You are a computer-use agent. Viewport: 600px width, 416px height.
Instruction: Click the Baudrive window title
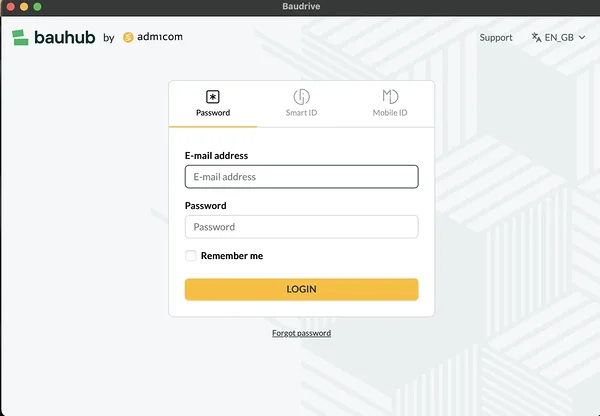coord(300,7)
